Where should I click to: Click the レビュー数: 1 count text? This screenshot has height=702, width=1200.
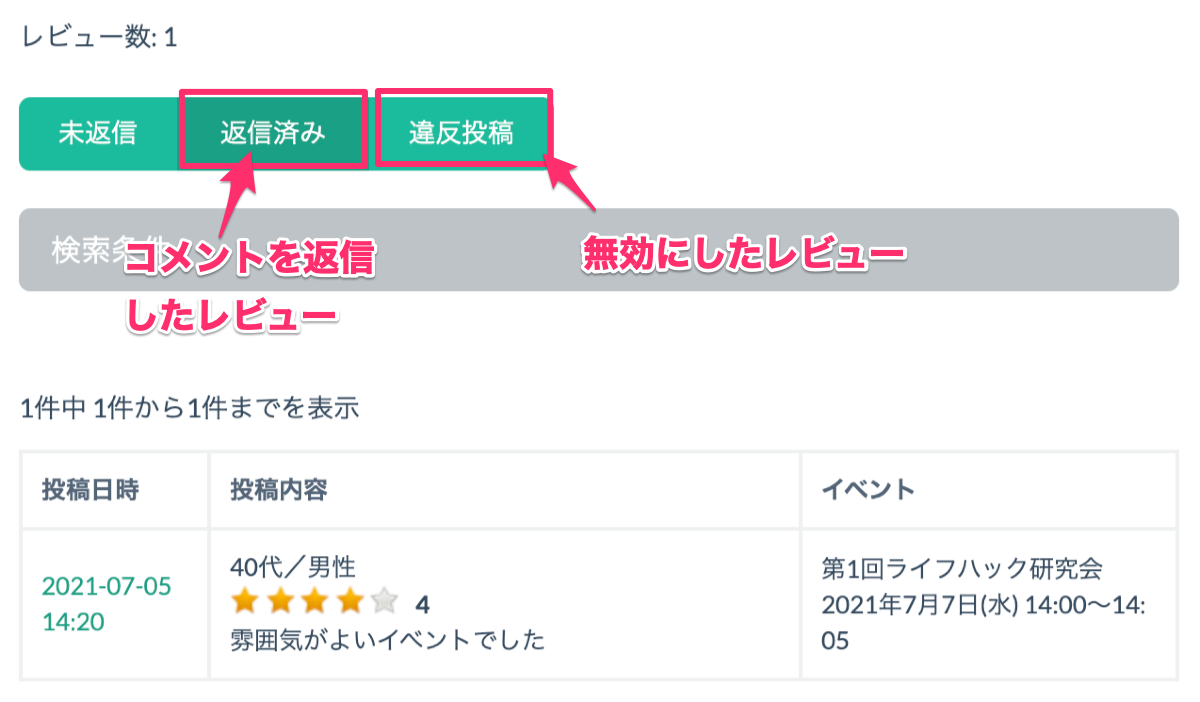[98, 38]
